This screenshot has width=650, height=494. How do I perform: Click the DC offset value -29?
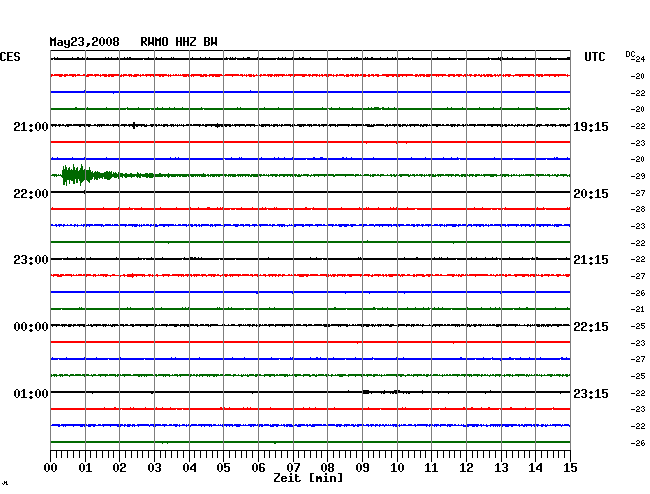[638, 176]
